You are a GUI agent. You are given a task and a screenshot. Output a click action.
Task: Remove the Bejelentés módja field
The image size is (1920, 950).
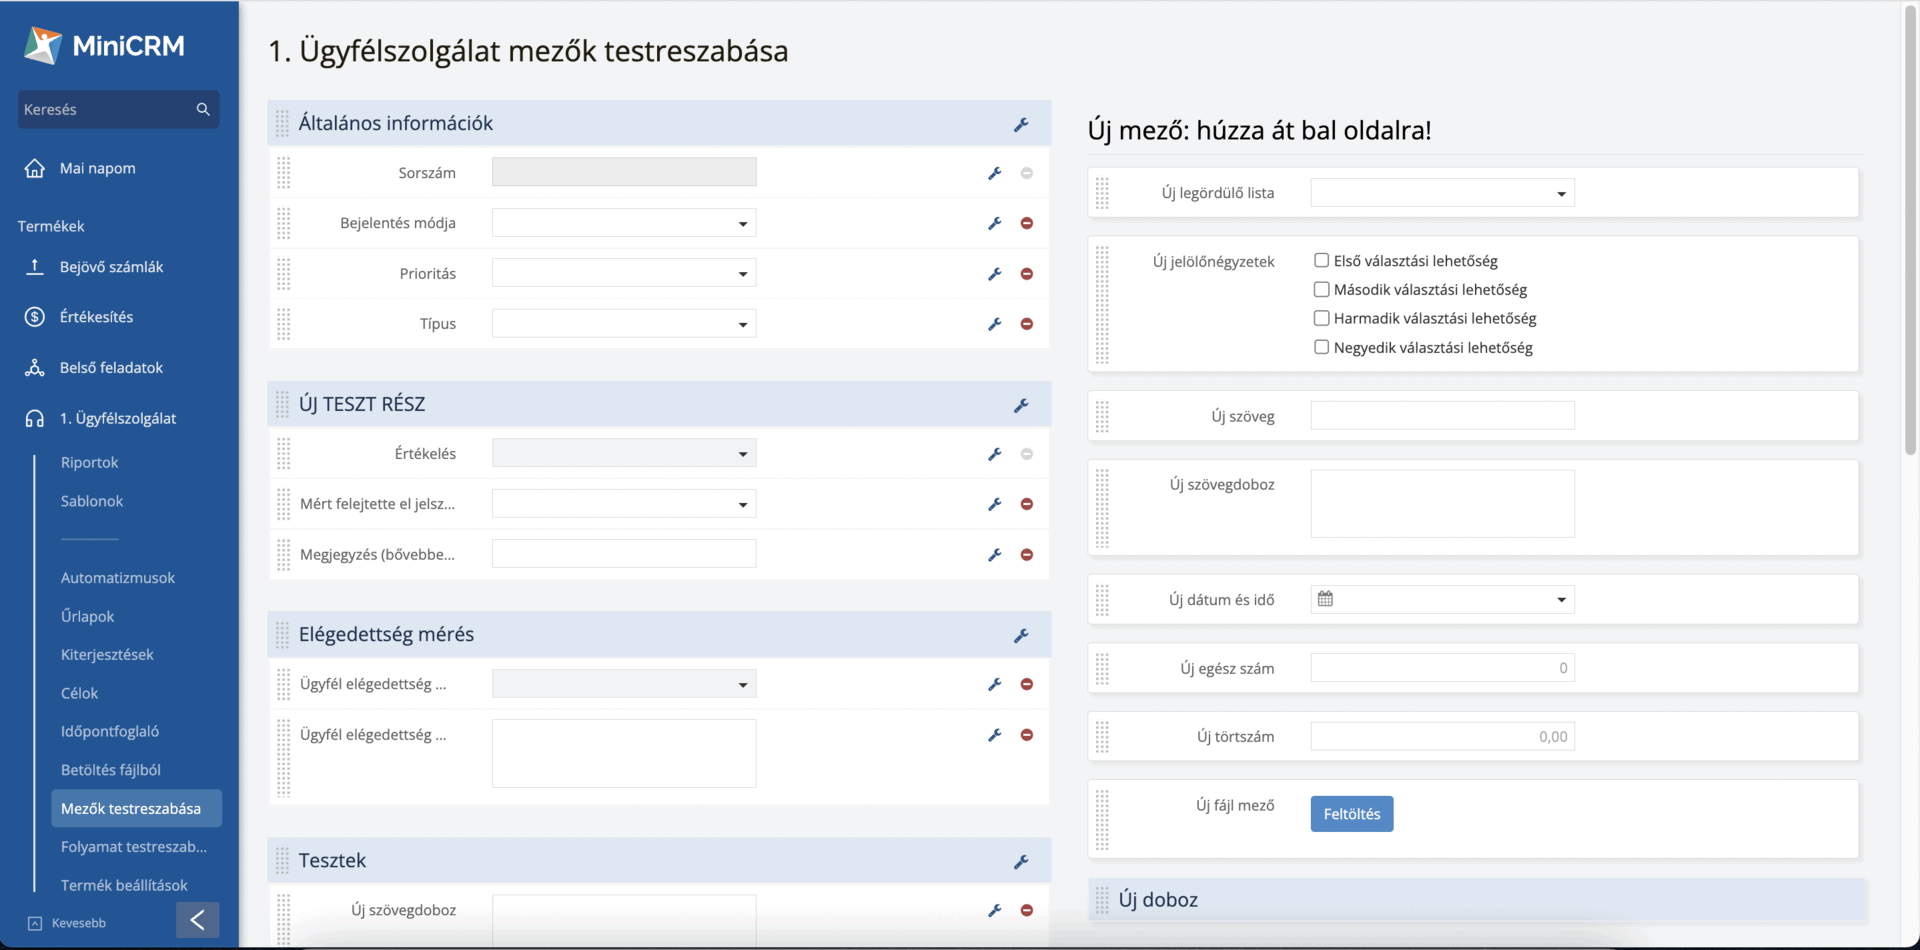tap(1027, 223)
